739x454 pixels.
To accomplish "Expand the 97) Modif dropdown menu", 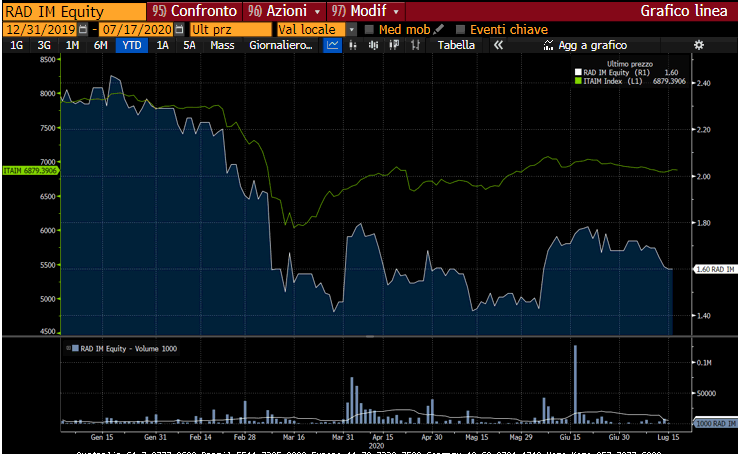I will click(x=396, y=11).
